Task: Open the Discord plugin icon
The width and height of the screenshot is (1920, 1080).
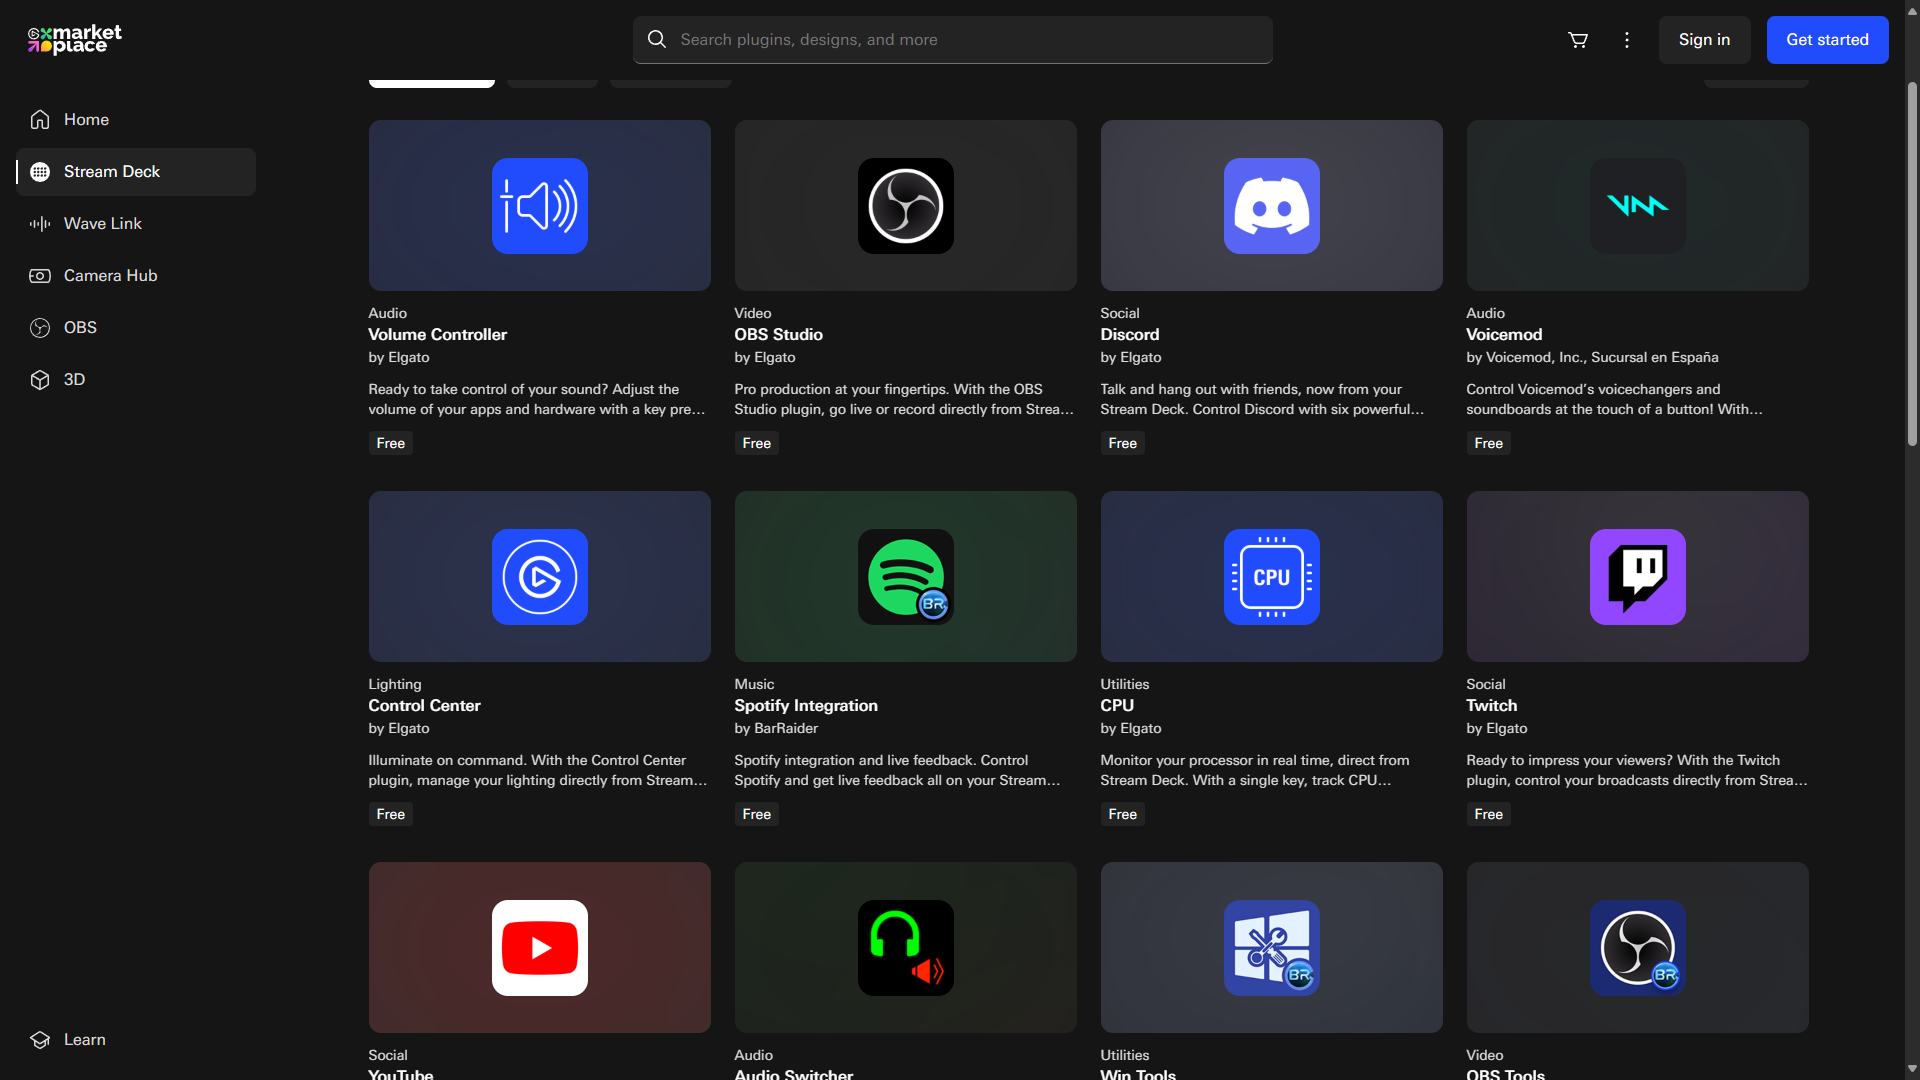Action: (x=1271, y=206)
